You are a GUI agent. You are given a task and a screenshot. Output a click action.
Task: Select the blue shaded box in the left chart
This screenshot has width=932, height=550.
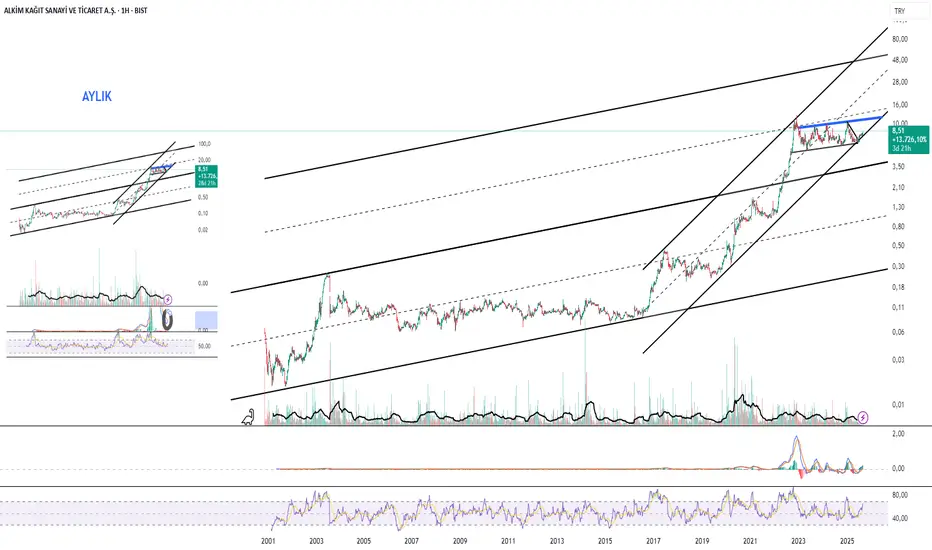(206, 320)
